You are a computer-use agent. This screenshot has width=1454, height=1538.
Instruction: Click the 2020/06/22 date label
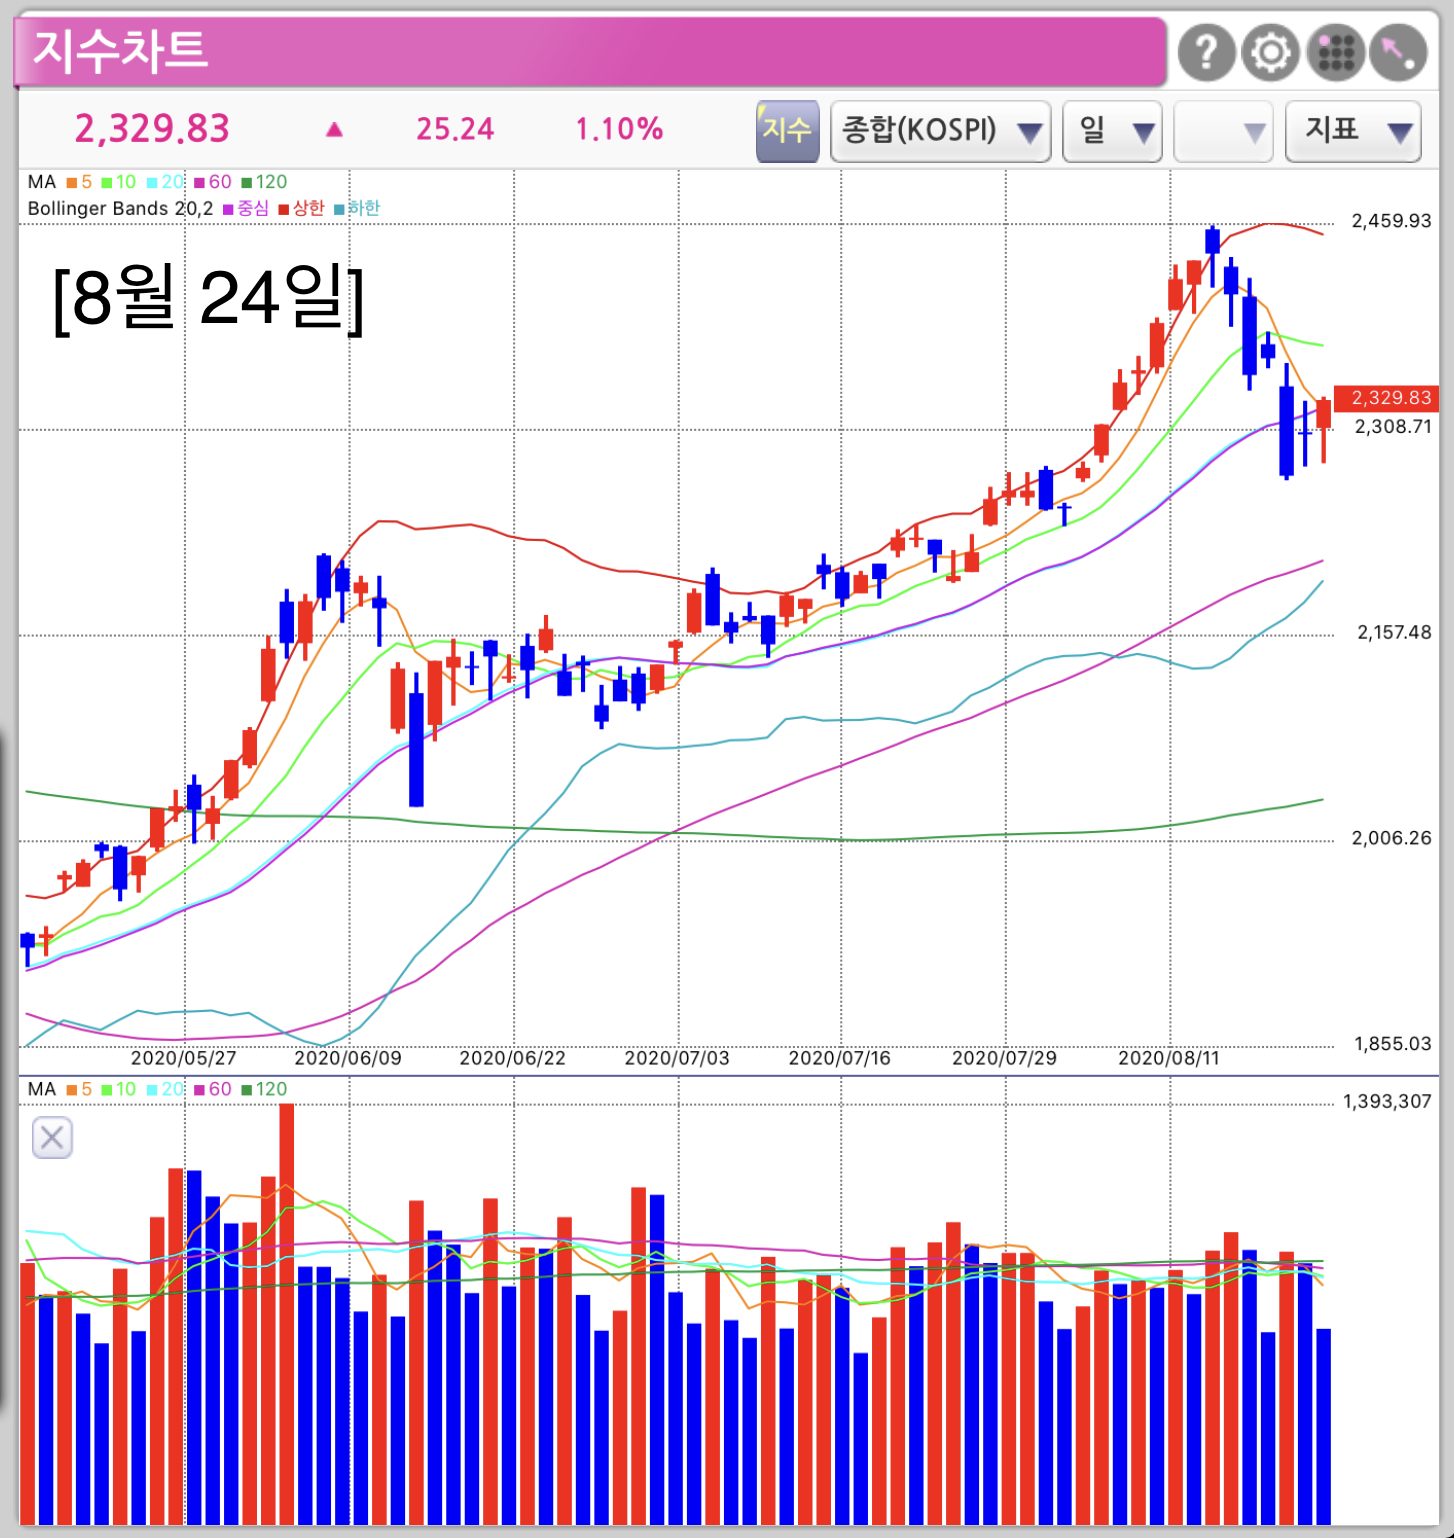pos(512,1058)
